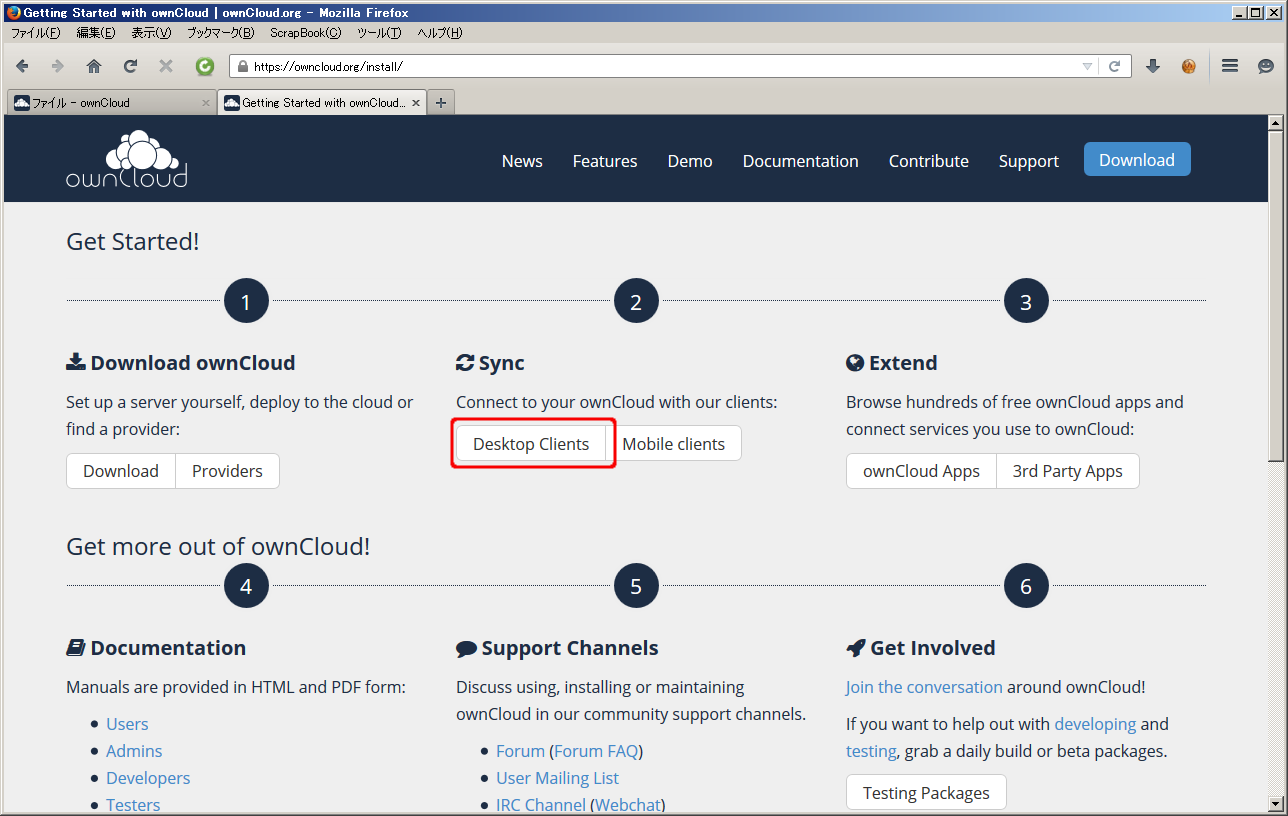The width and height of the screenshot is (1288, 816).
Task: Open the downloads arrow icon
Action: click(x=1153, y=66)
